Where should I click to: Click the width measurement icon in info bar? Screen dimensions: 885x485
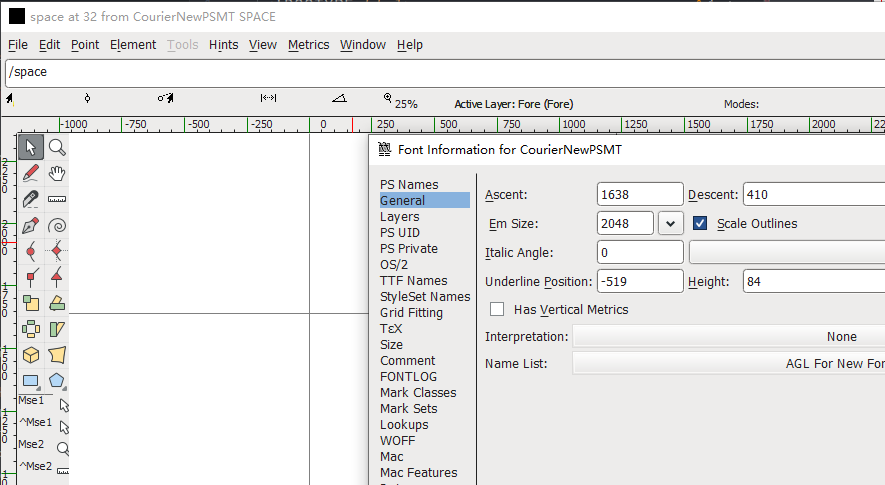268,98
